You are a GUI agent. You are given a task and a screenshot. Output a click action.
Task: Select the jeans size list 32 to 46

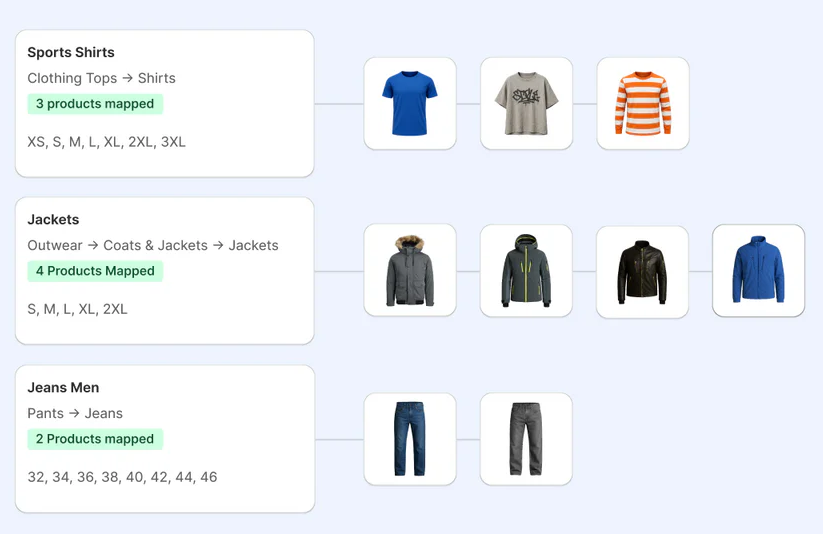coord(122,477)
